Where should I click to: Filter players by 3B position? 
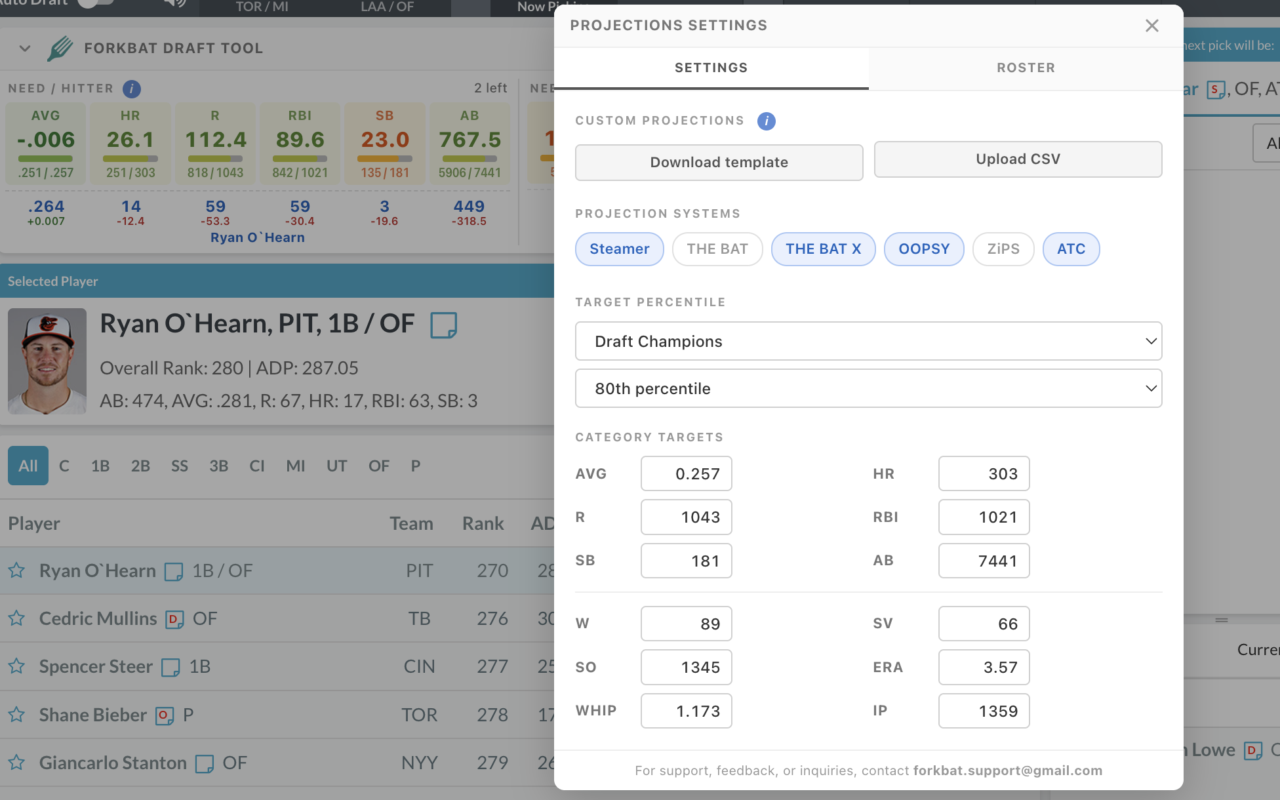pyautogui.click(x=218, y=466)
